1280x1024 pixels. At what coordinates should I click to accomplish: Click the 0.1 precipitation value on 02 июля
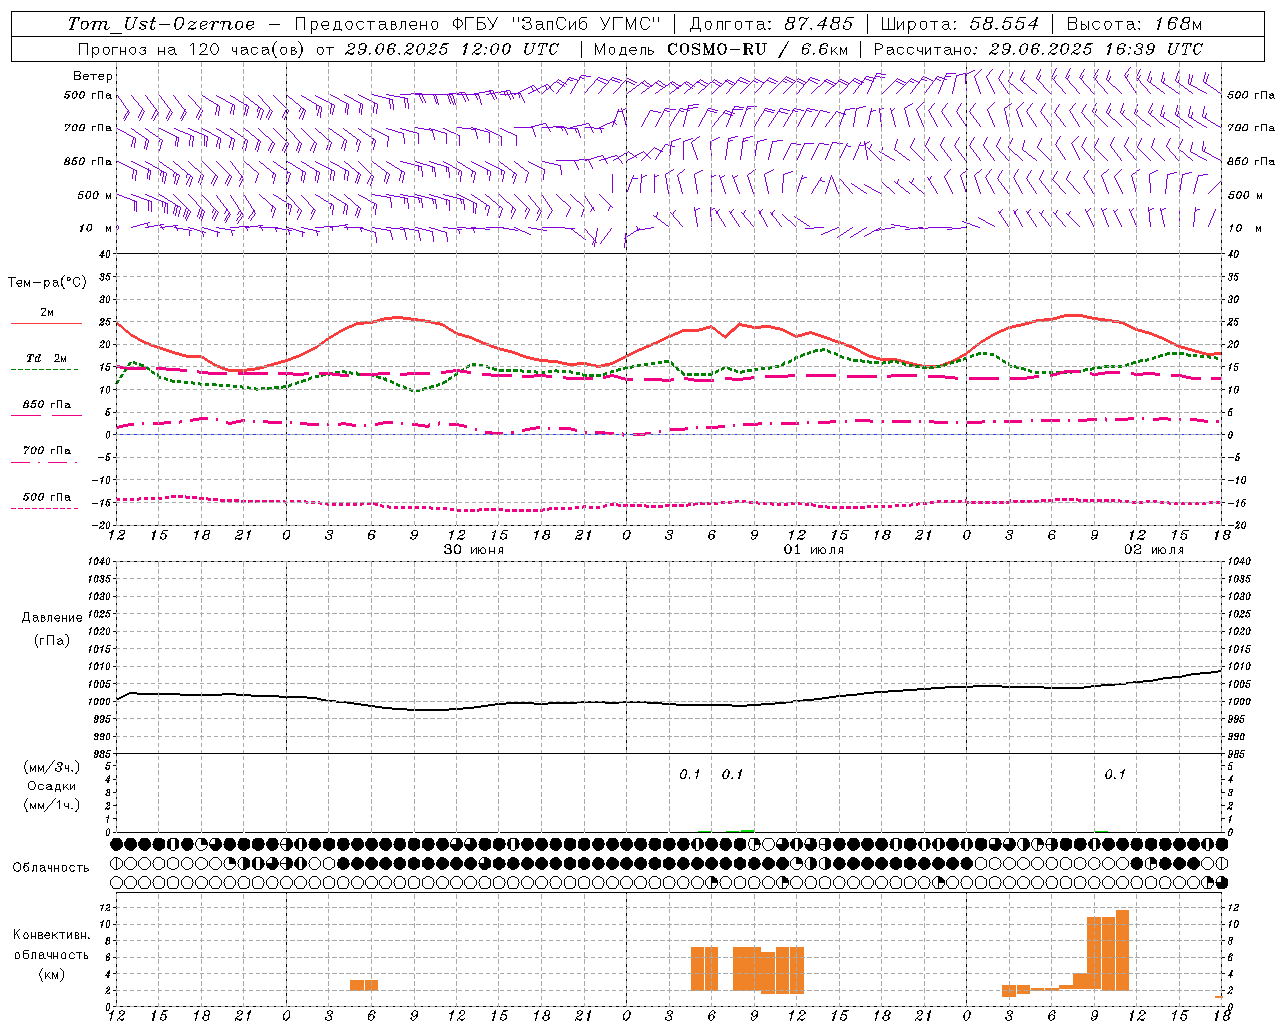1115,774
